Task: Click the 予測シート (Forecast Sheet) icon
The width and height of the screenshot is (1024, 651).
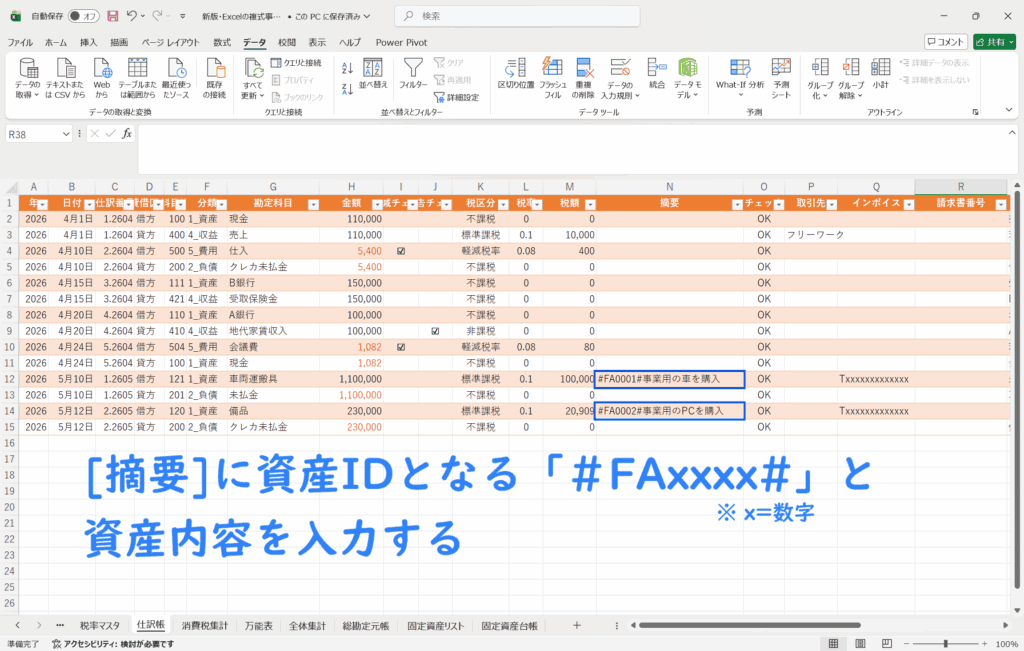Action: click(781, 68)
